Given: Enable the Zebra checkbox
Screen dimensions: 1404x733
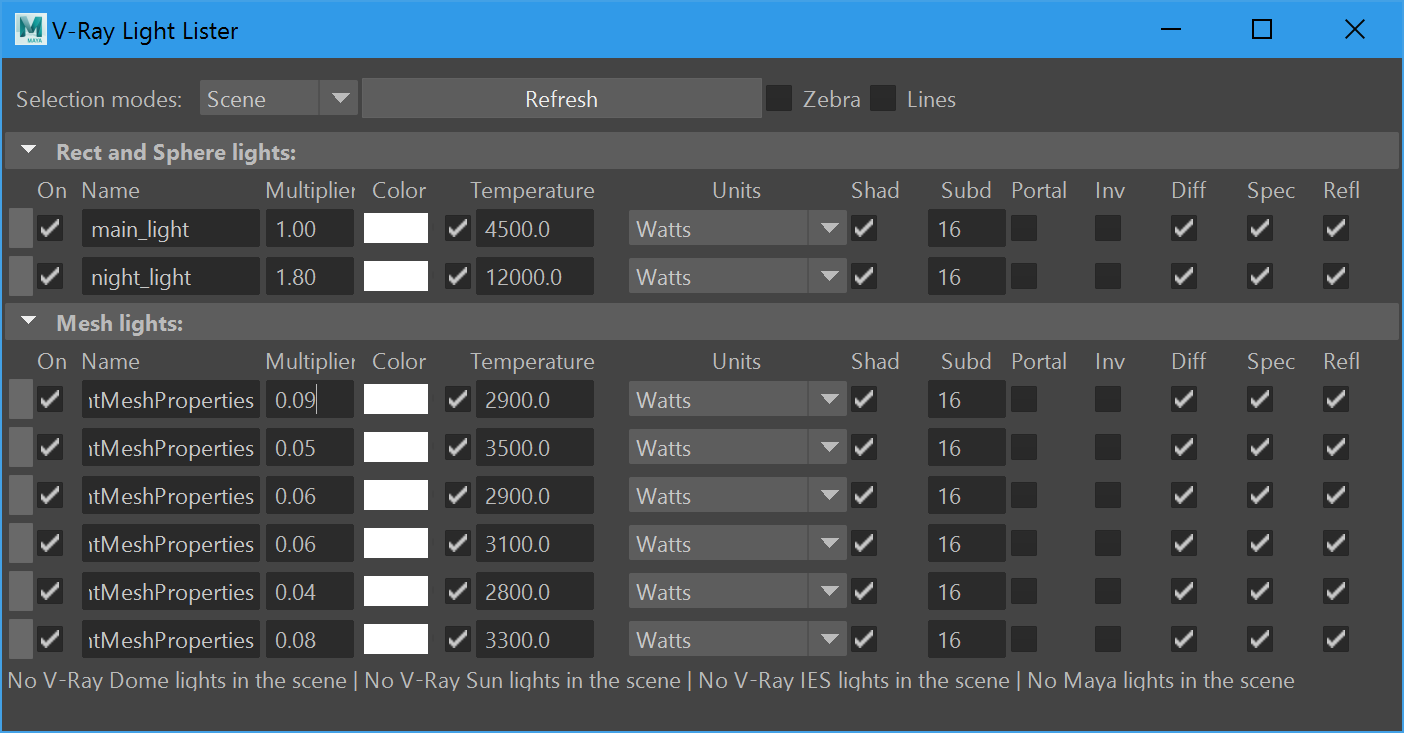Looking at the screenshot, I should click(779, 99).
